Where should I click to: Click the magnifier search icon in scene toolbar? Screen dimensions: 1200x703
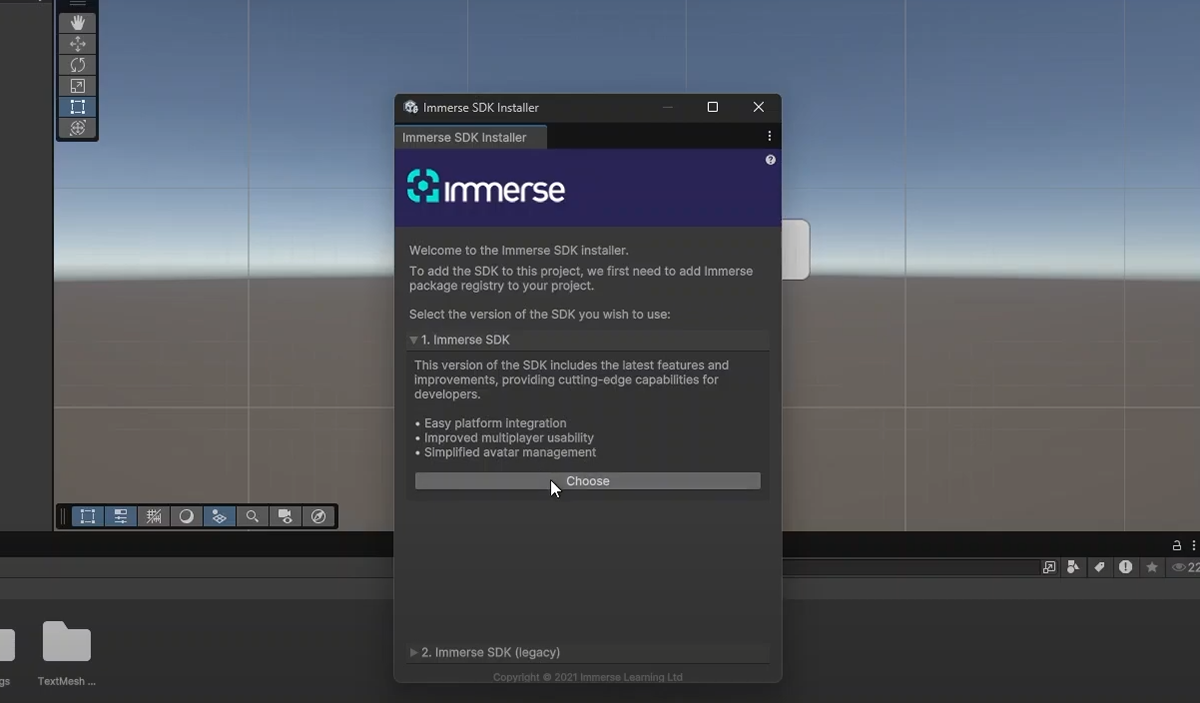tap(252, 516)
